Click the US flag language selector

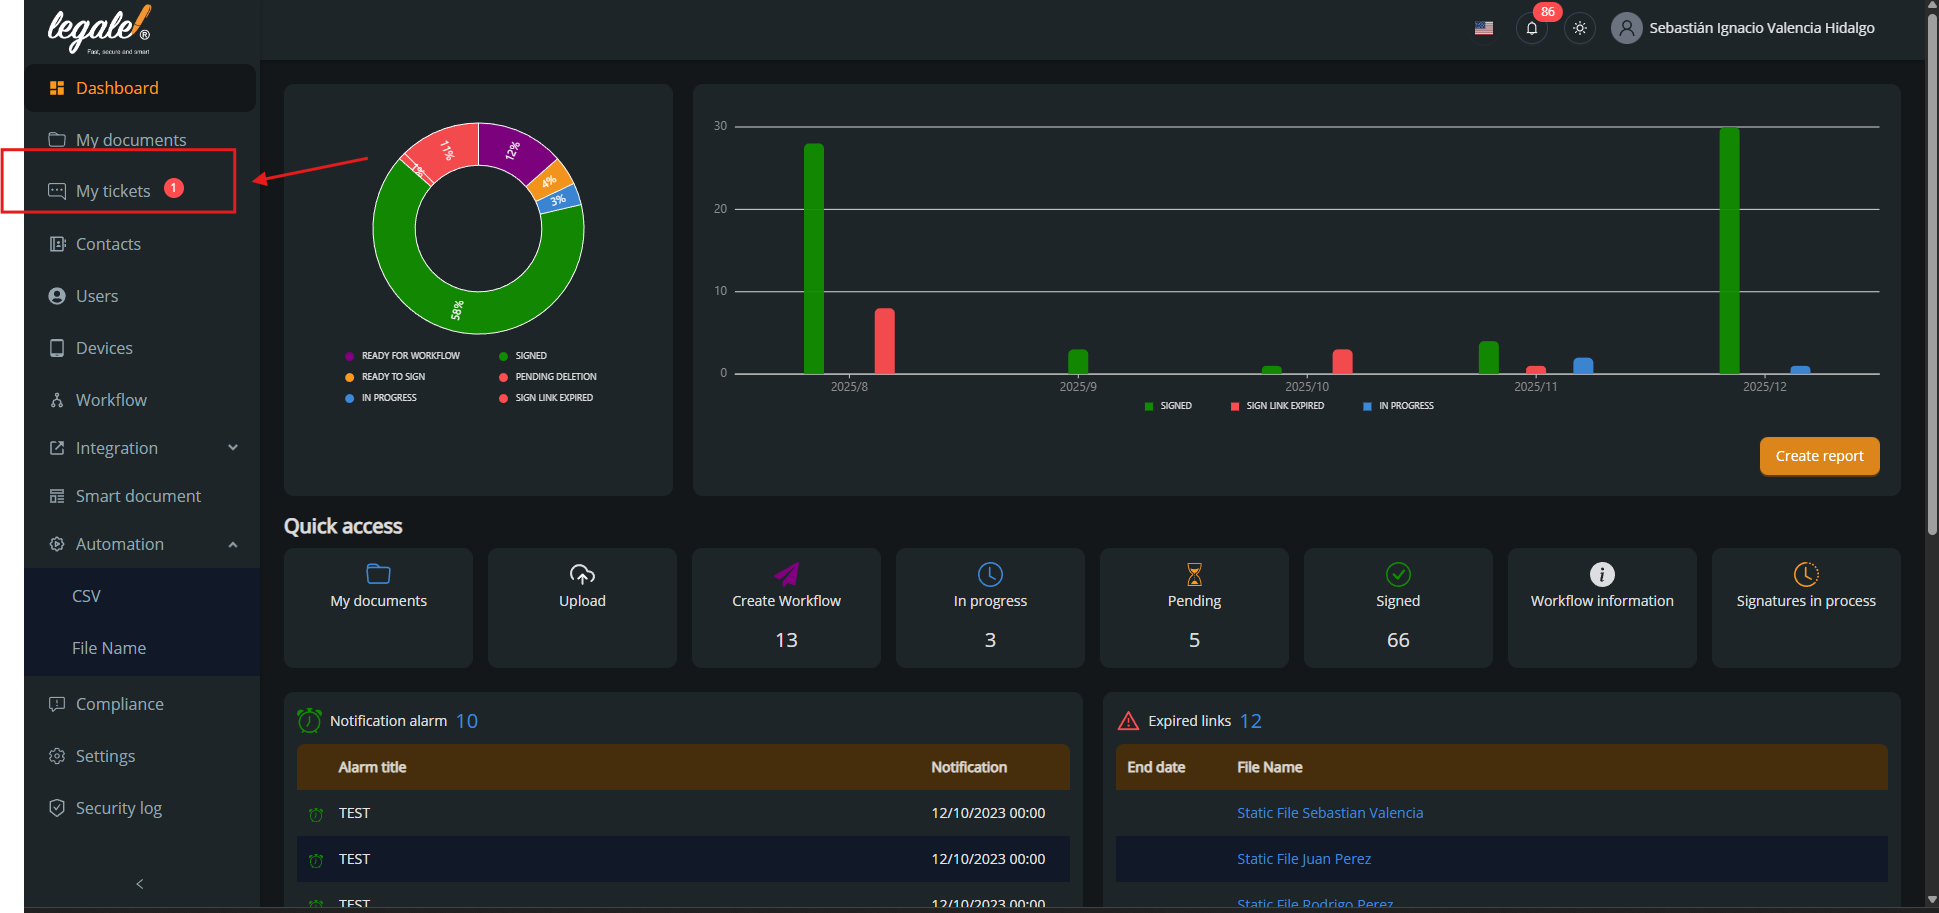1483,28
